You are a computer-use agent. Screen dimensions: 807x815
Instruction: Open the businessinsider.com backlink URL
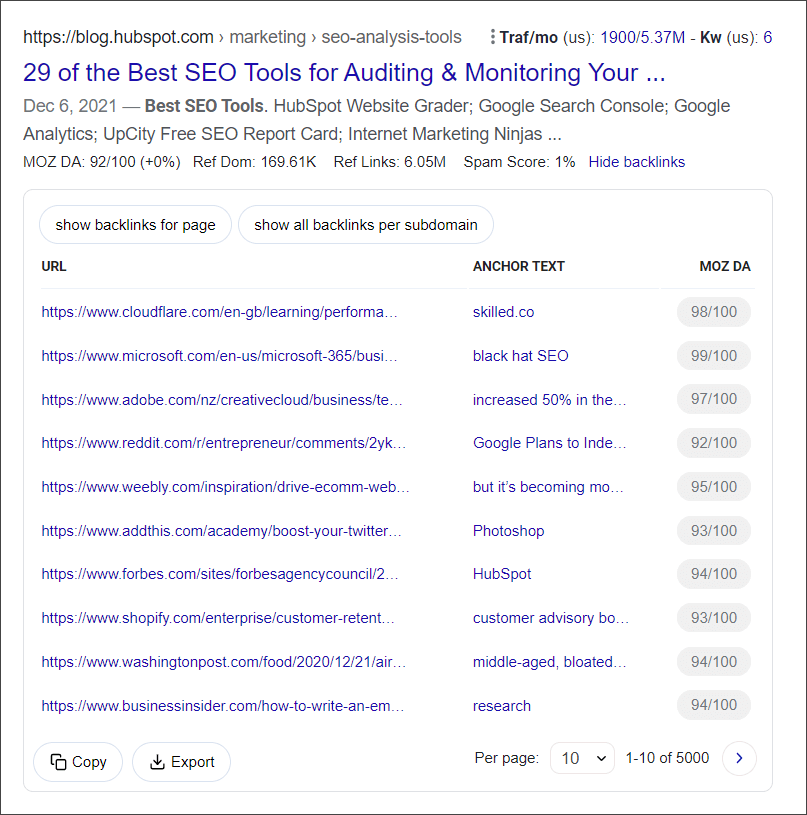[x=223, y=706]
